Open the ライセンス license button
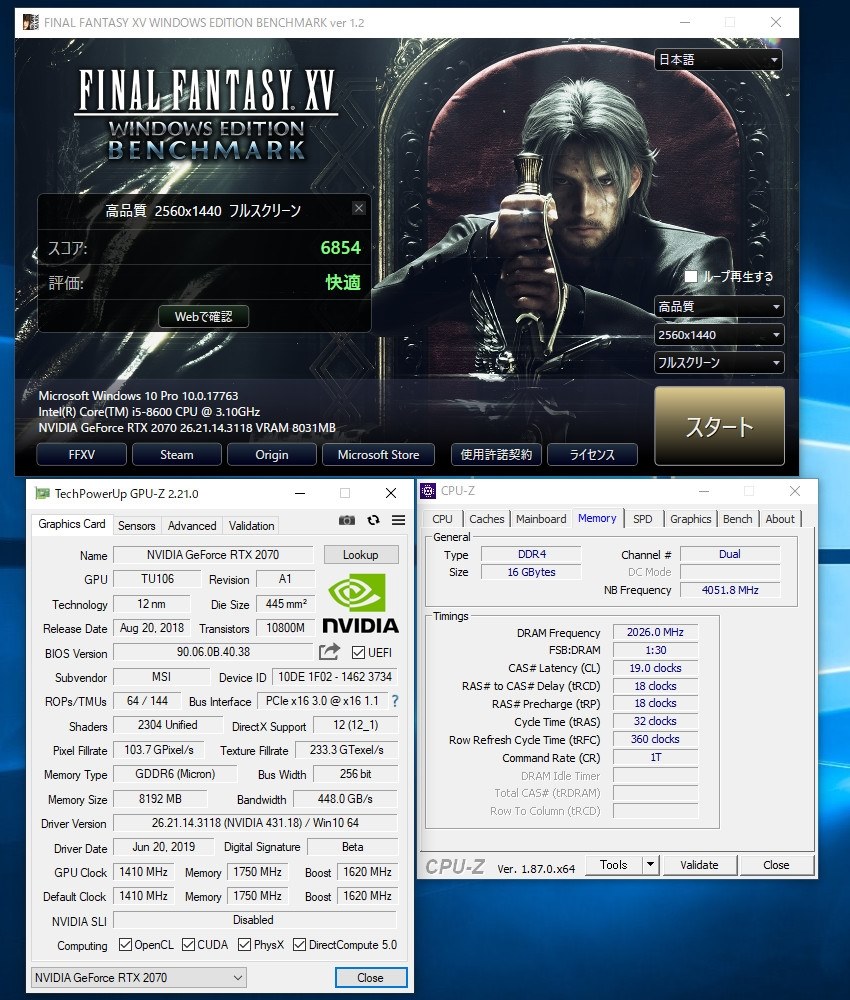850x1000 pixels. [592, 455]
